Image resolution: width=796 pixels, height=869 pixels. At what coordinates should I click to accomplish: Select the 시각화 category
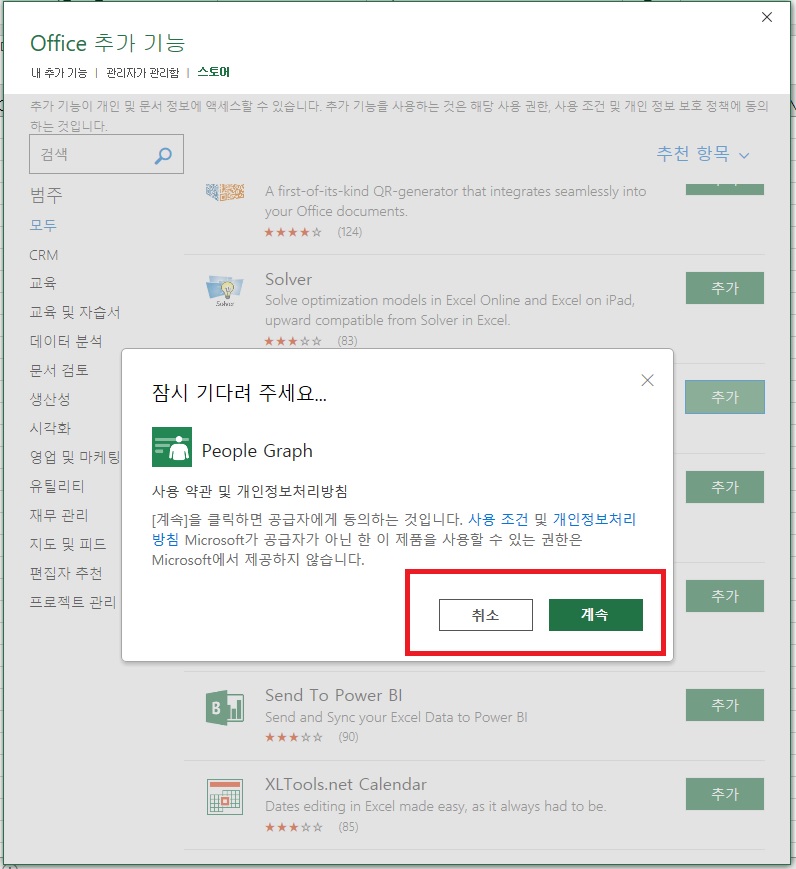pyautogui.click(x=50, y=428)
